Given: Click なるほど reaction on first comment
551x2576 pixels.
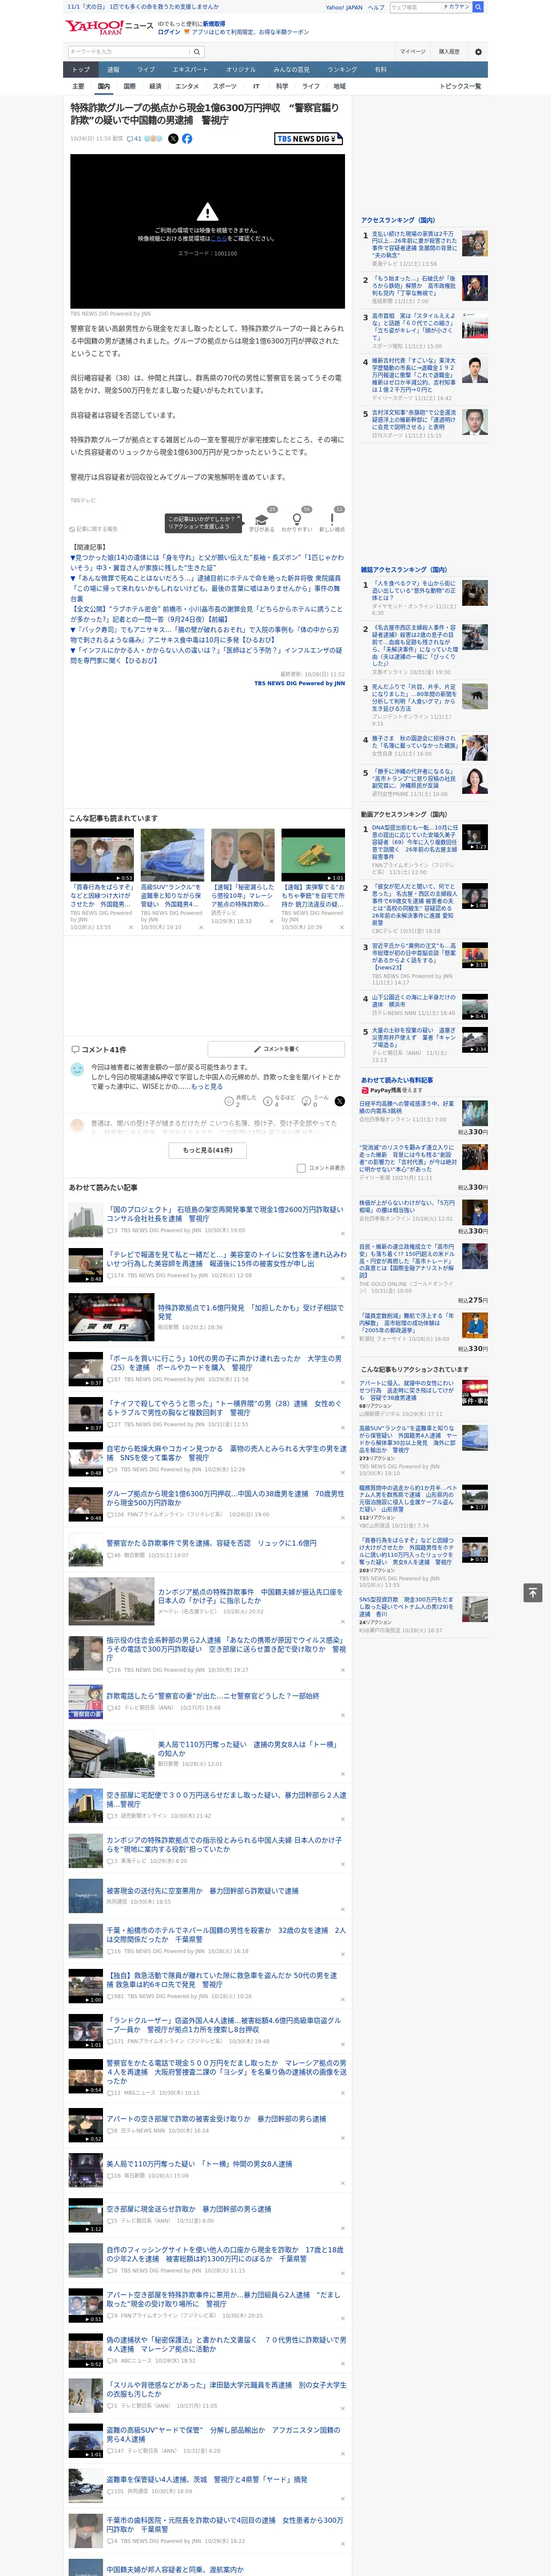Looking at the screenshot, I should 279,1100.
